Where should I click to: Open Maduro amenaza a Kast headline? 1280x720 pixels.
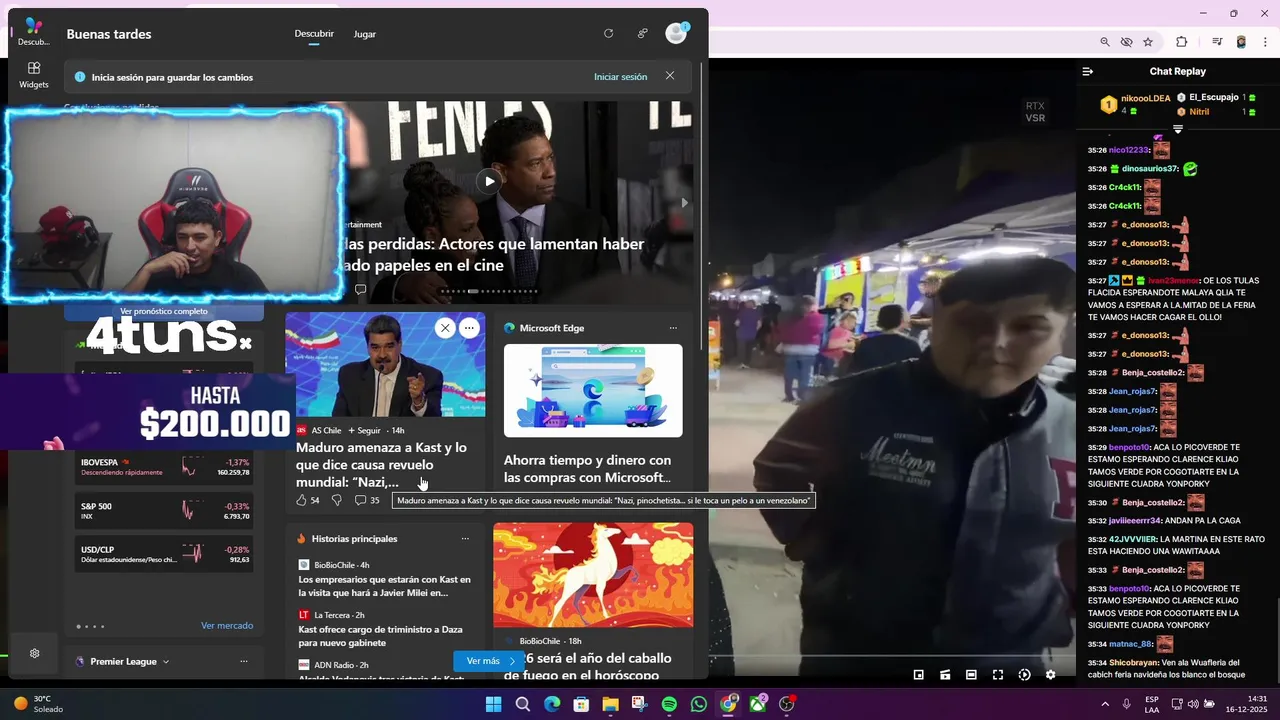coord(382,465)
